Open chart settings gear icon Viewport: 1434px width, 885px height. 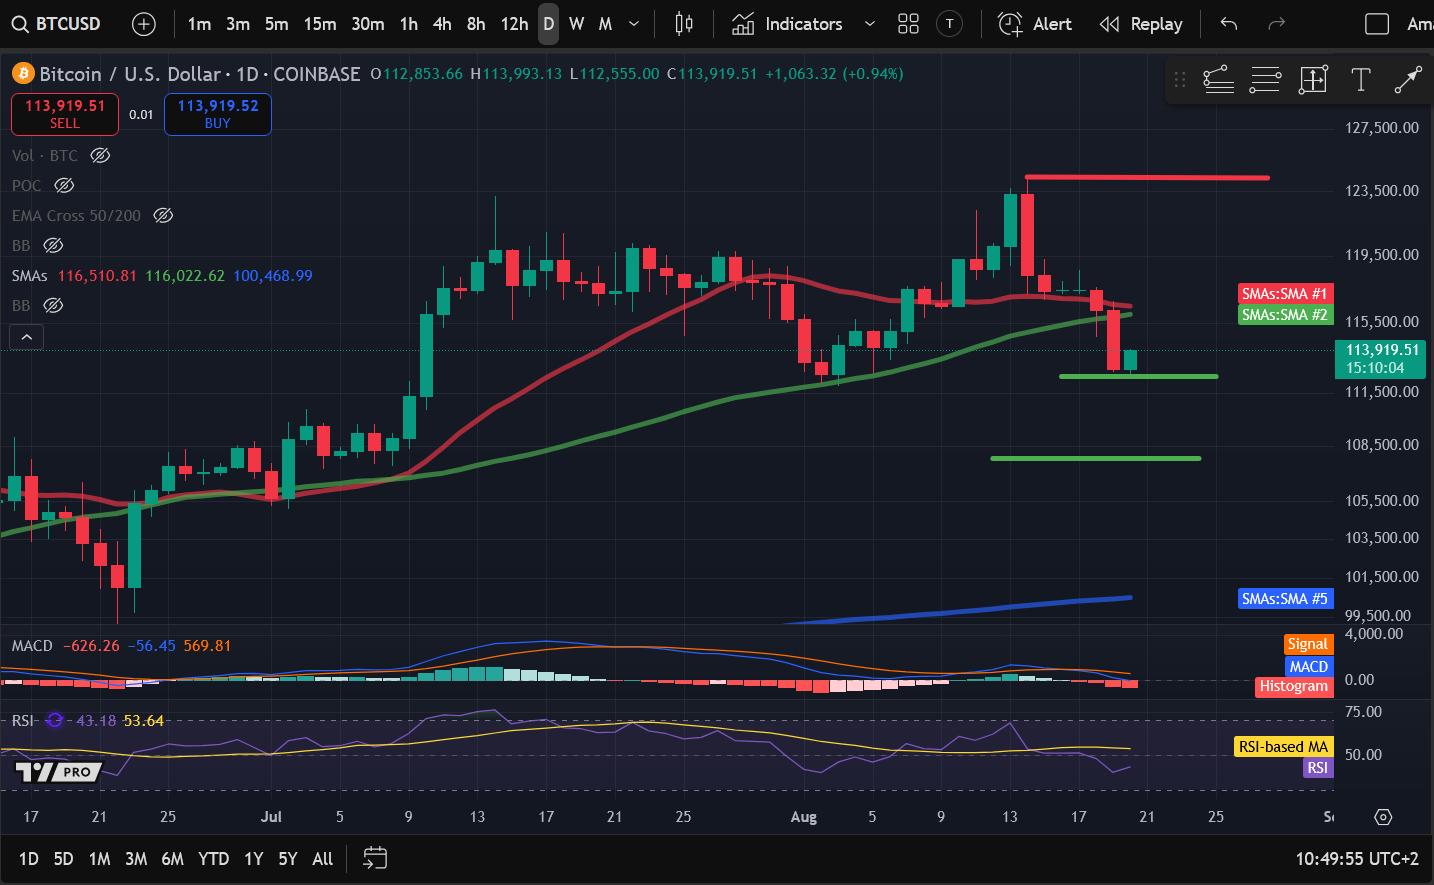coord(1383,817)
